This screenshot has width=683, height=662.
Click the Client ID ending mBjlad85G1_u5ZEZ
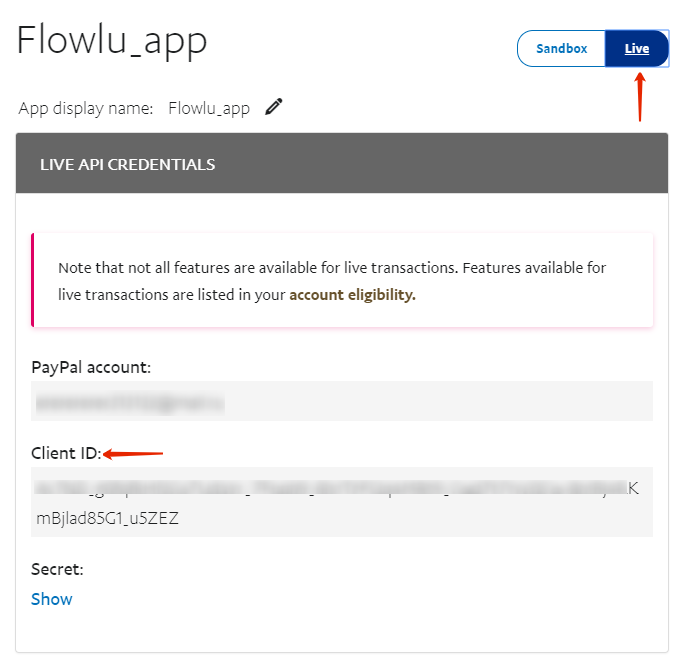[107, 518]
